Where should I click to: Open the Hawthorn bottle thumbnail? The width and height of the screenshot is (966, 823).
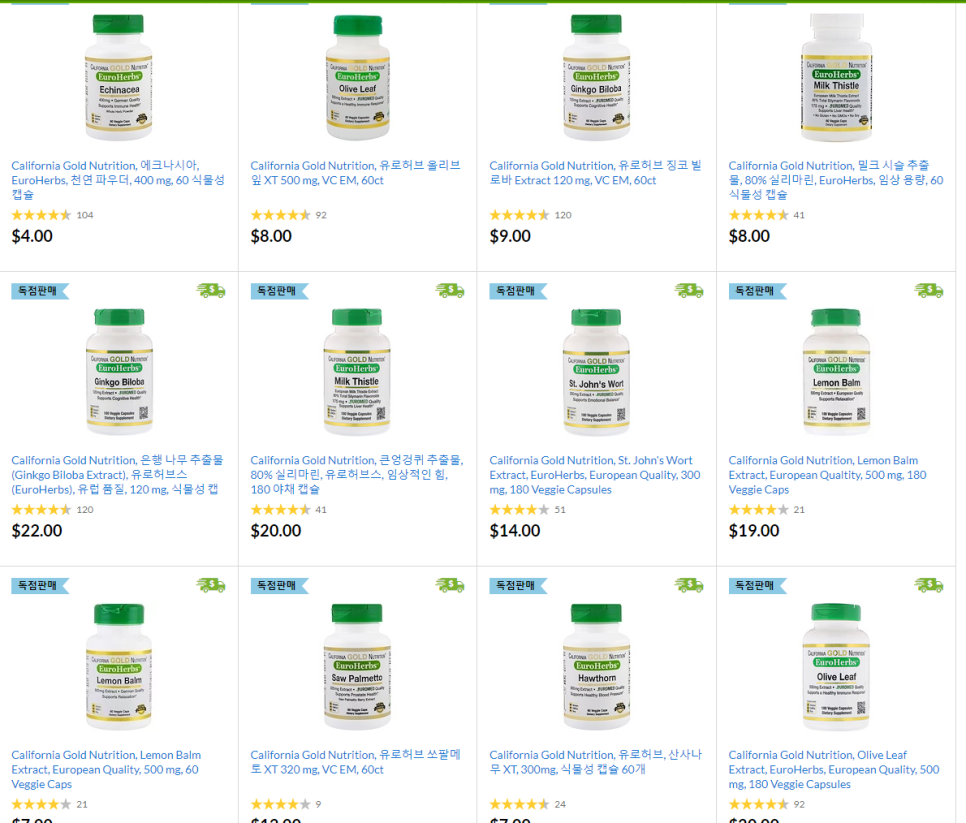coord(596,667)
